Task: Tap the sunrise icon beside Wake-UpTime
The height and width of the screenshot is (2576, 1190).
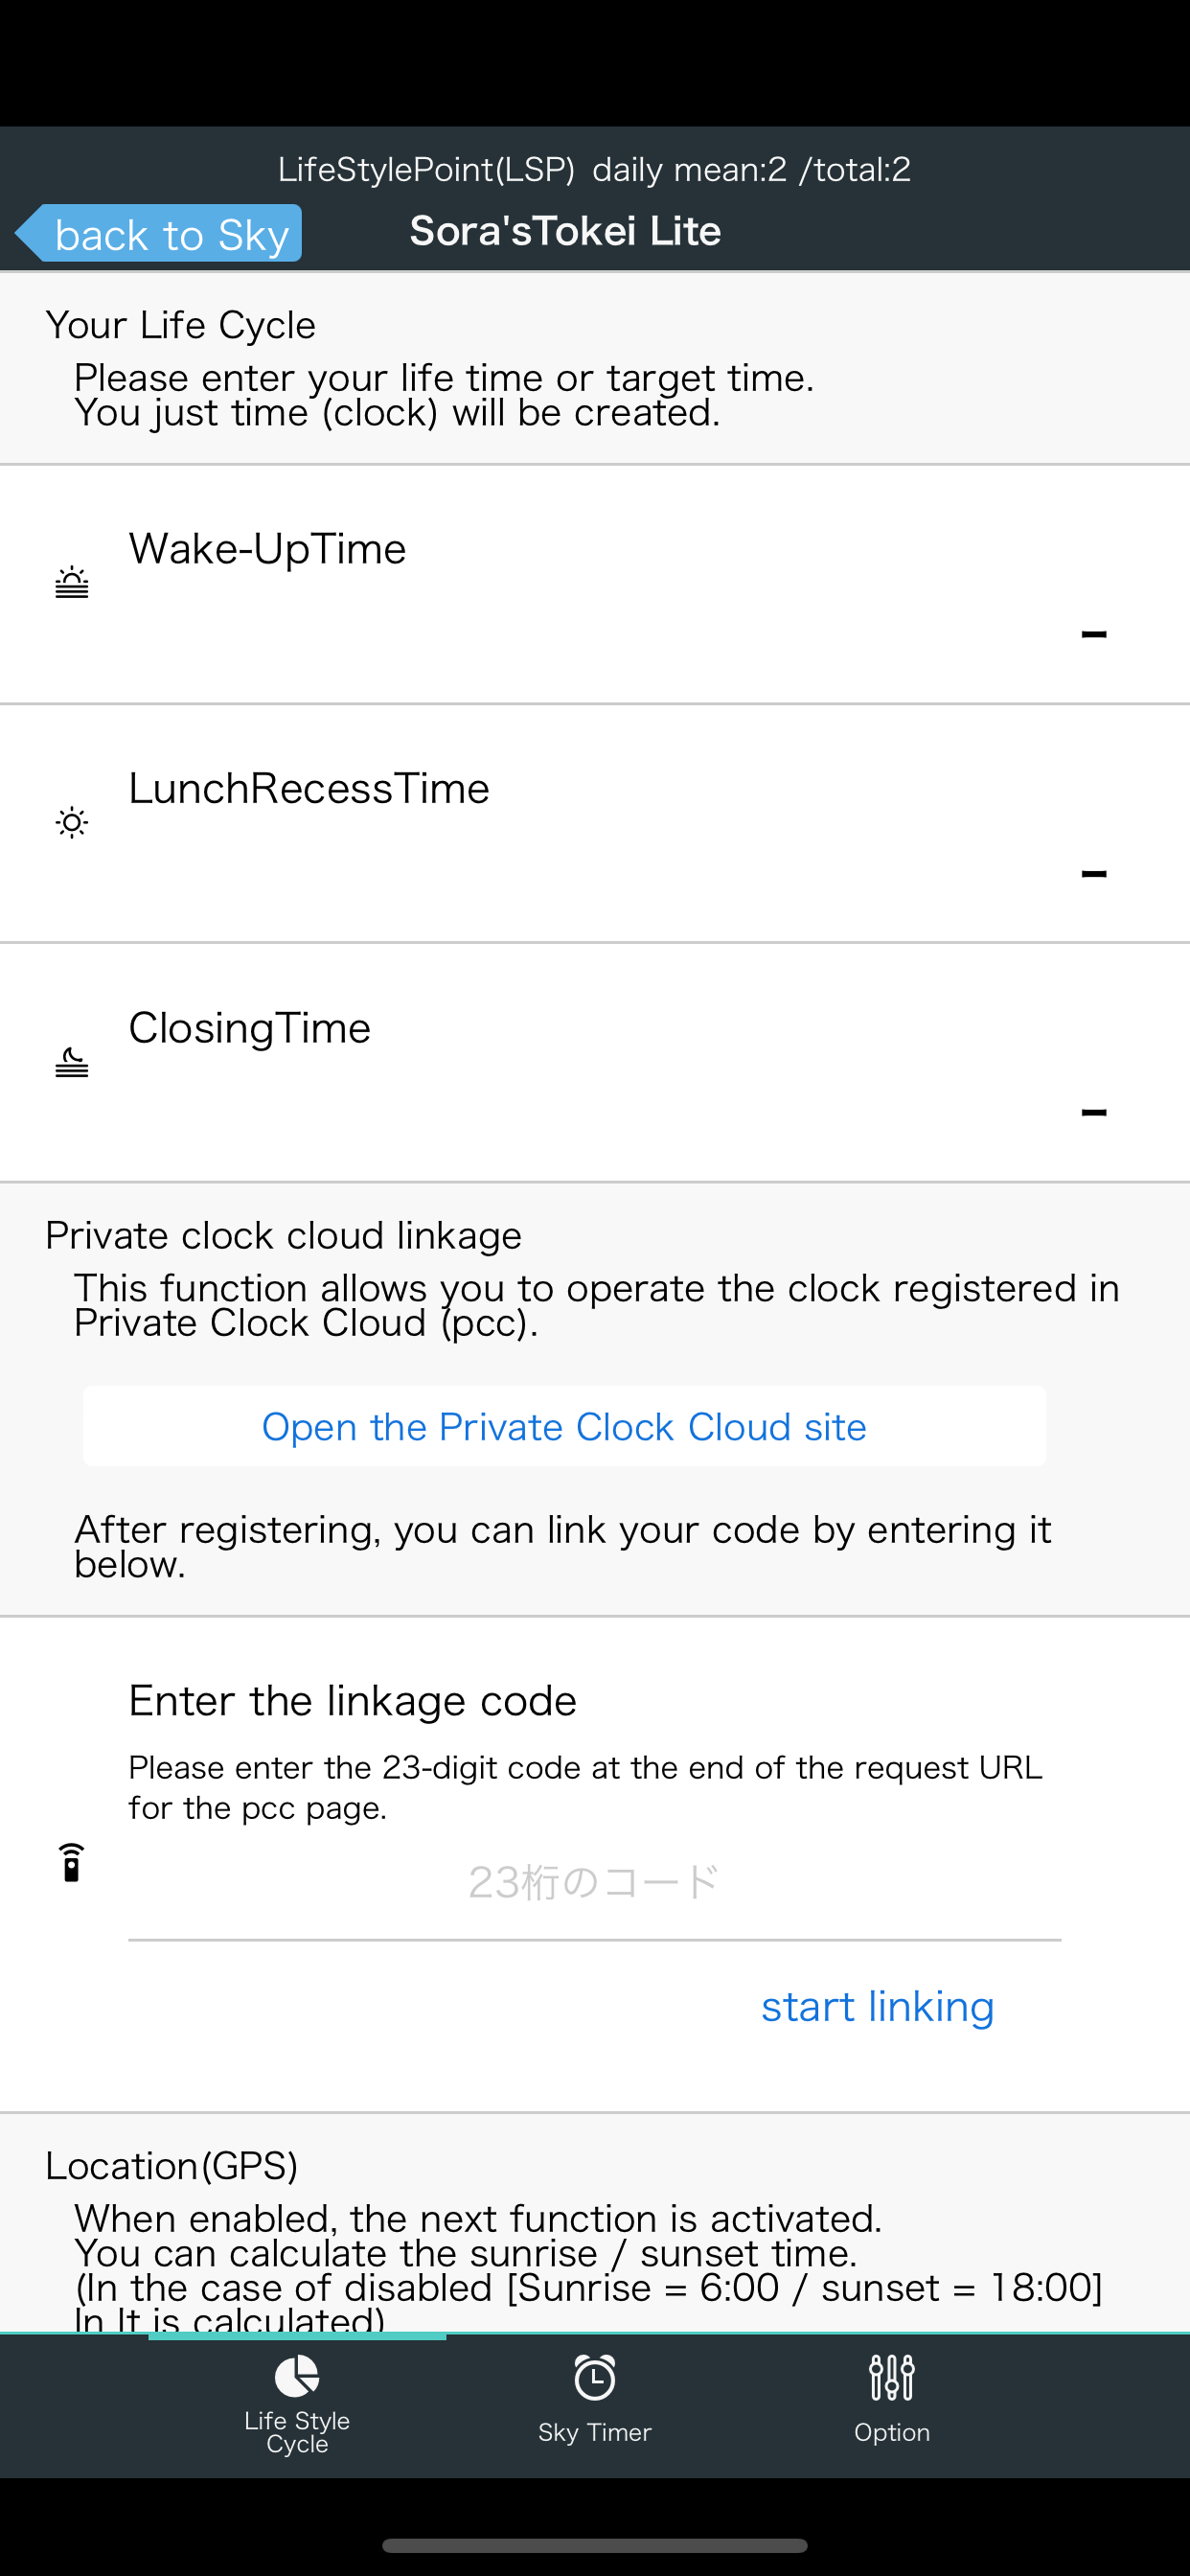Action: coord(72,582)
